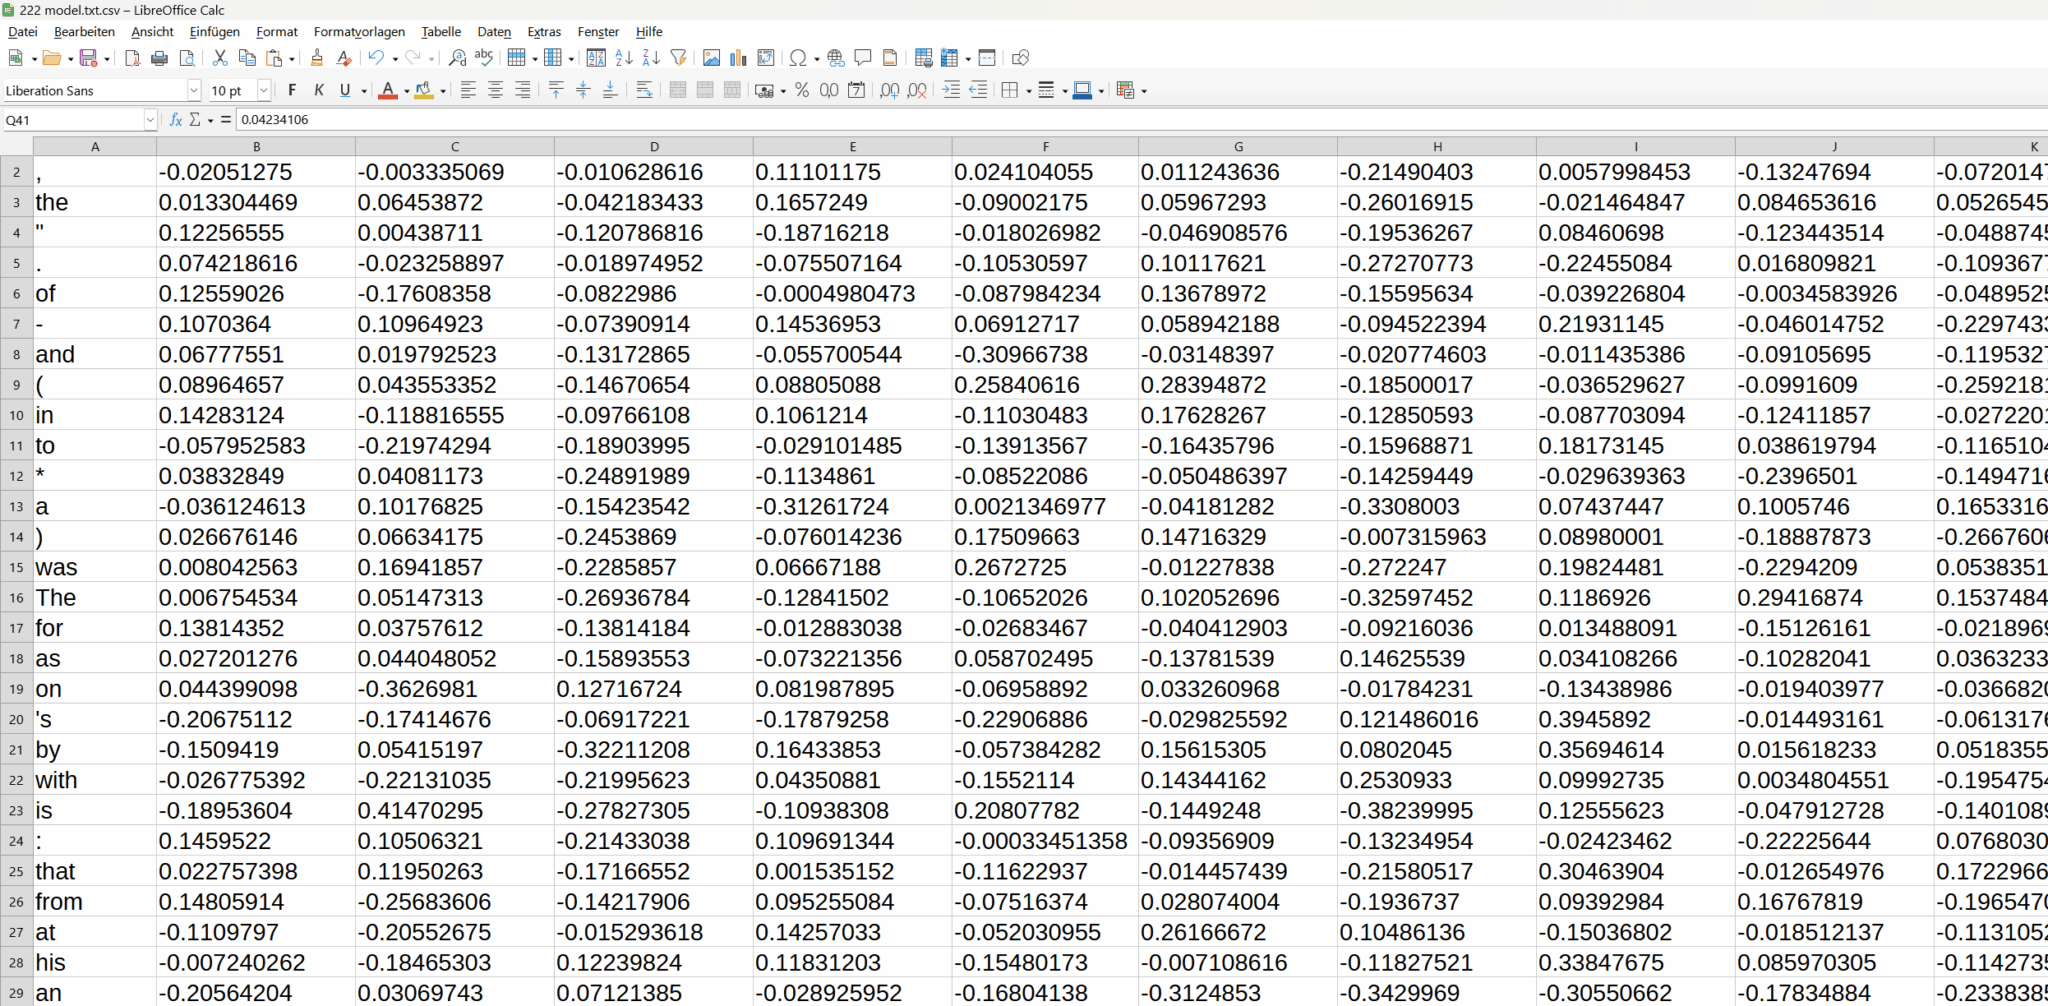Image resolution: width=2048 pixels, height=1006 pixels.
Task: Select row 15 header
Action: click(x=16, y=567)
